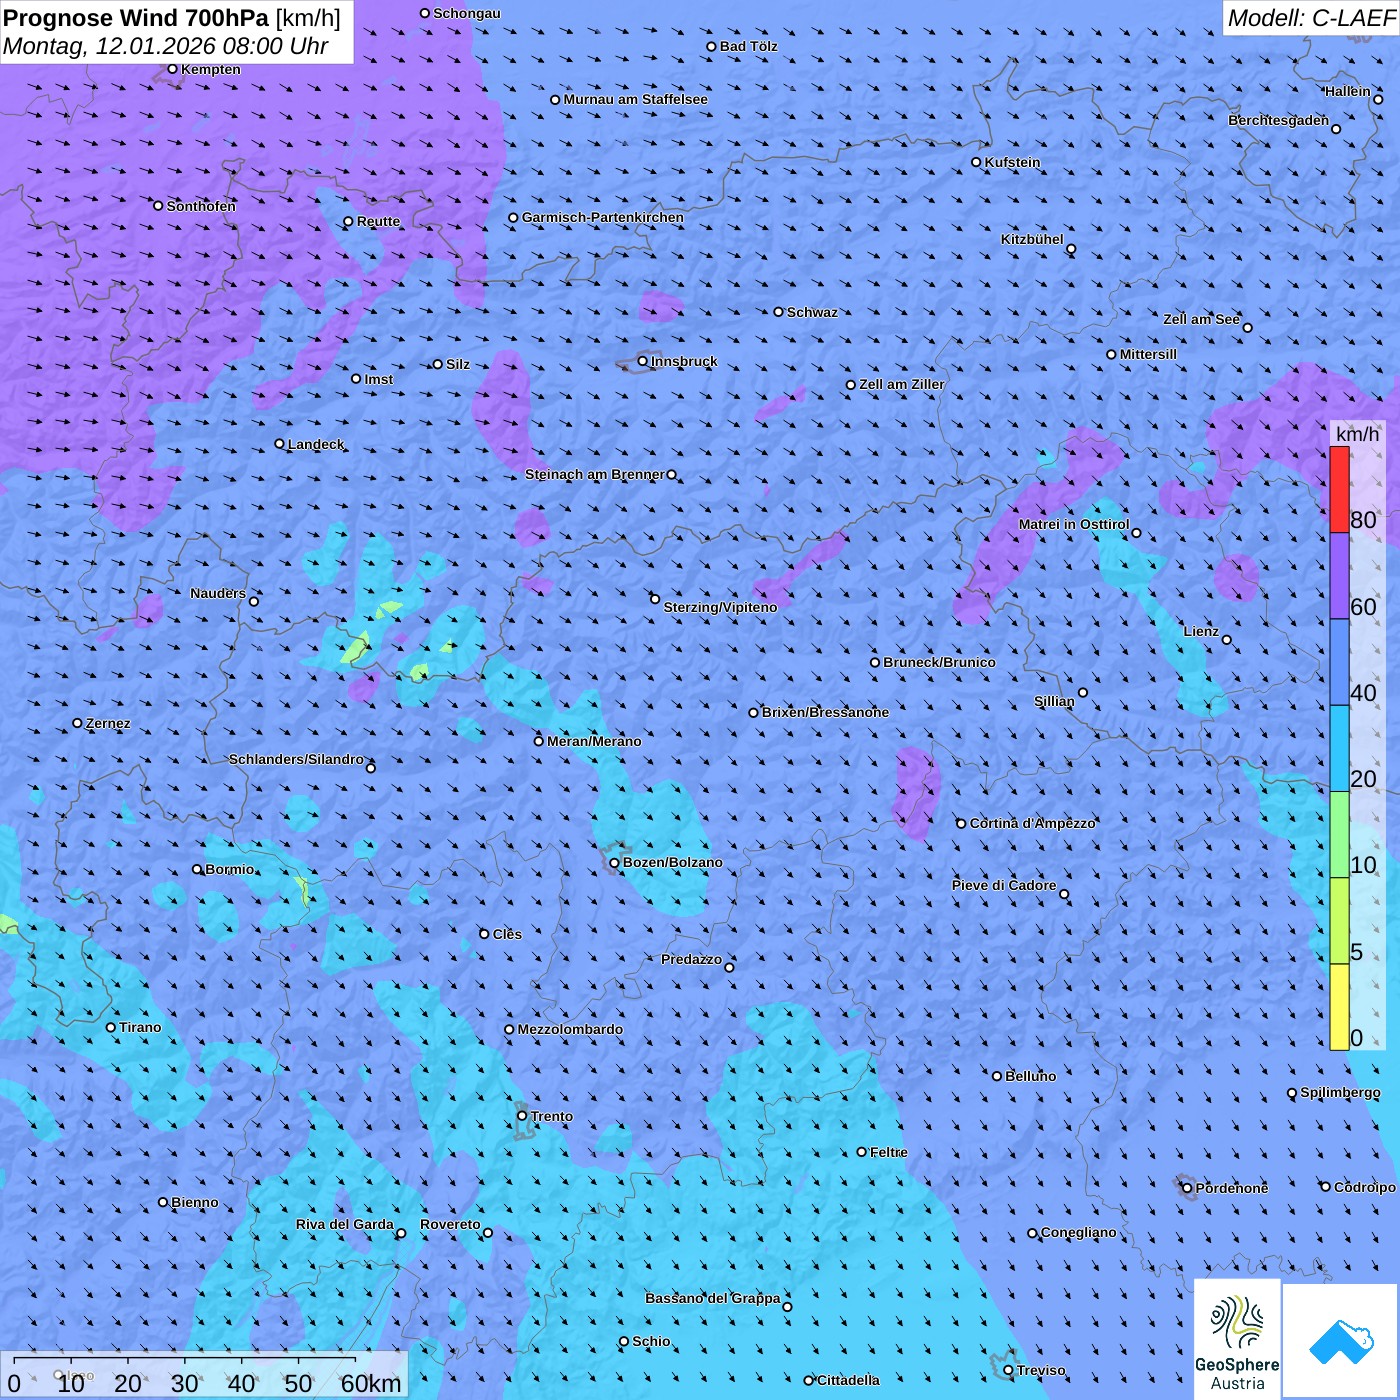Click the 'Feltre' label
1400x1400 pixels.
pyautogui.click(x=888, y=1152)
